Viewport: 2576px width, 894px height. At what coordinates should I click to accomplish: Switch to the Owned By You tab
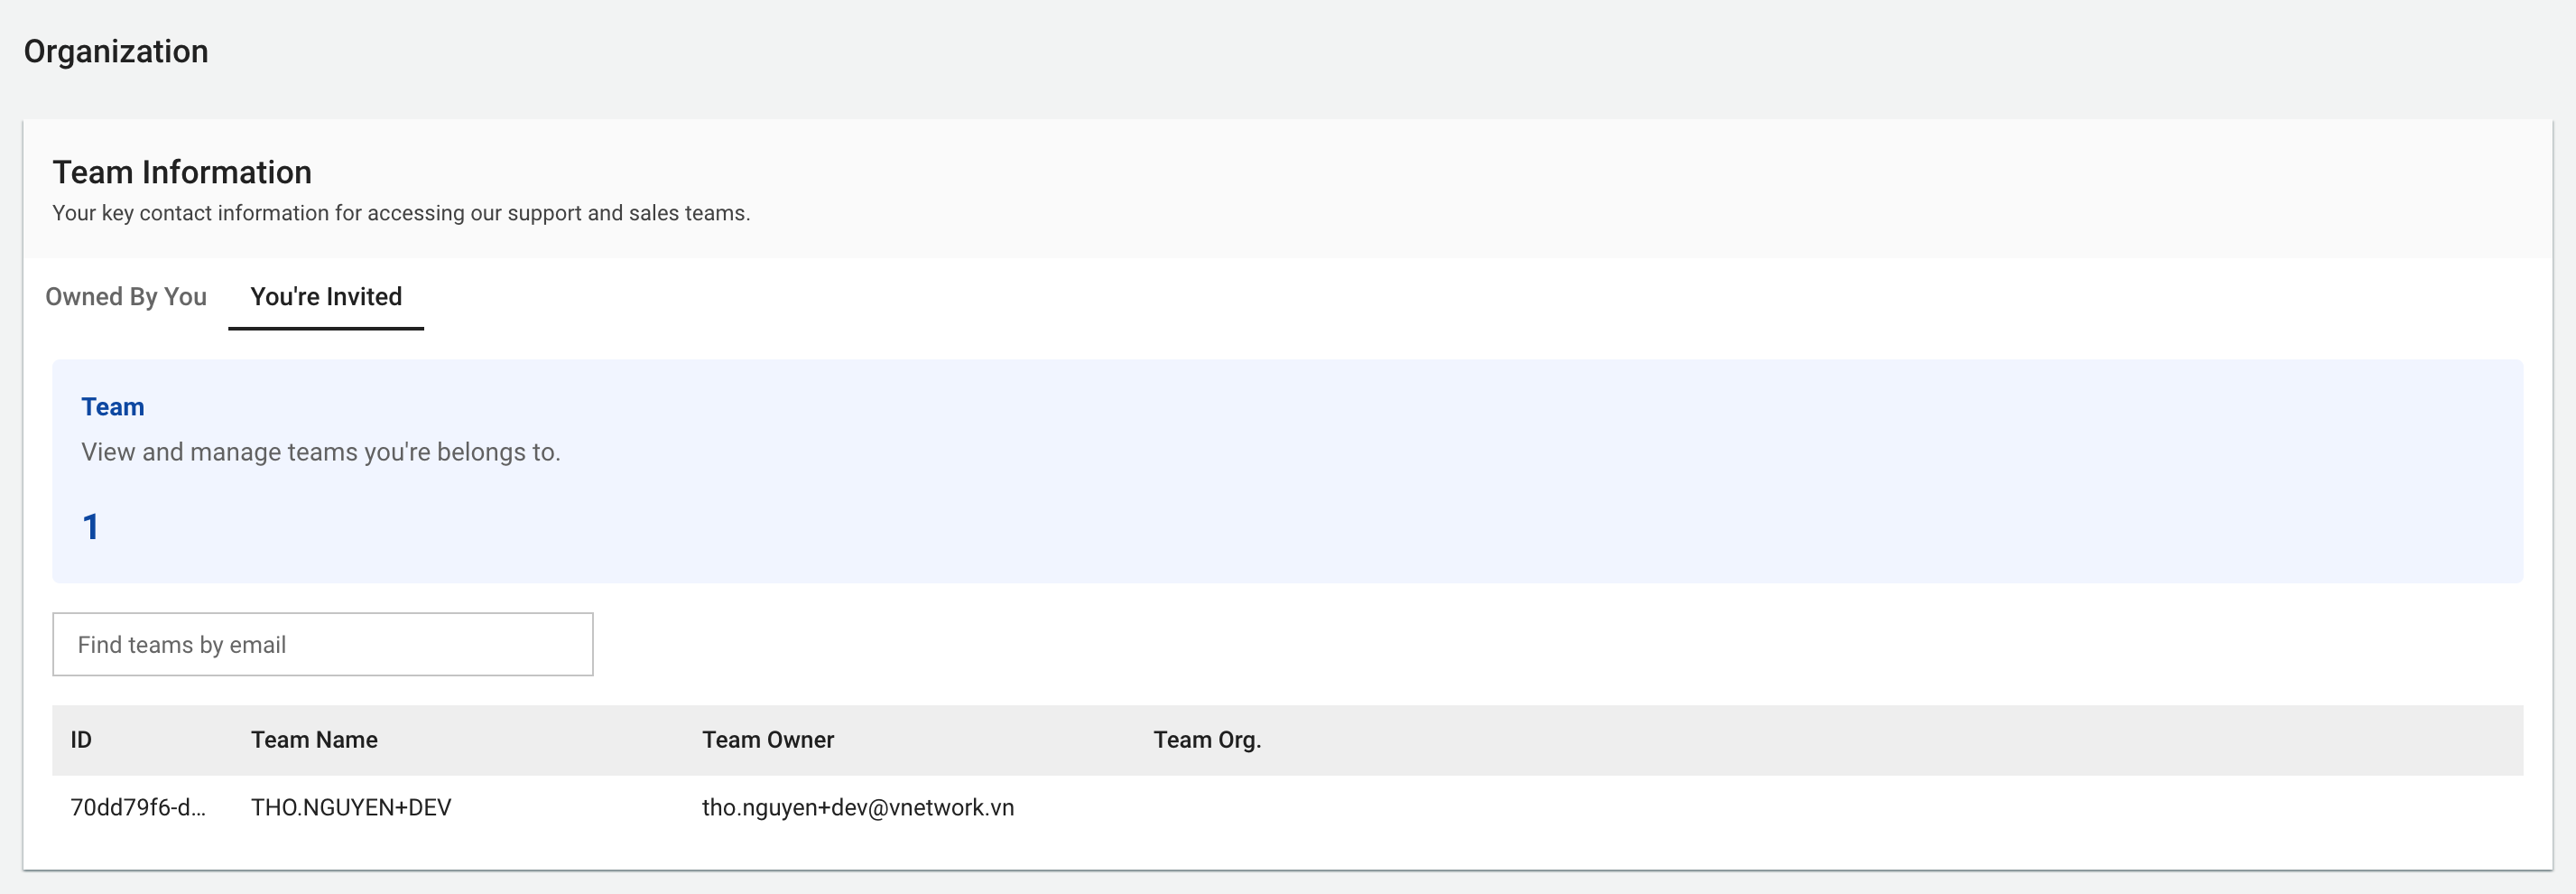126,296
